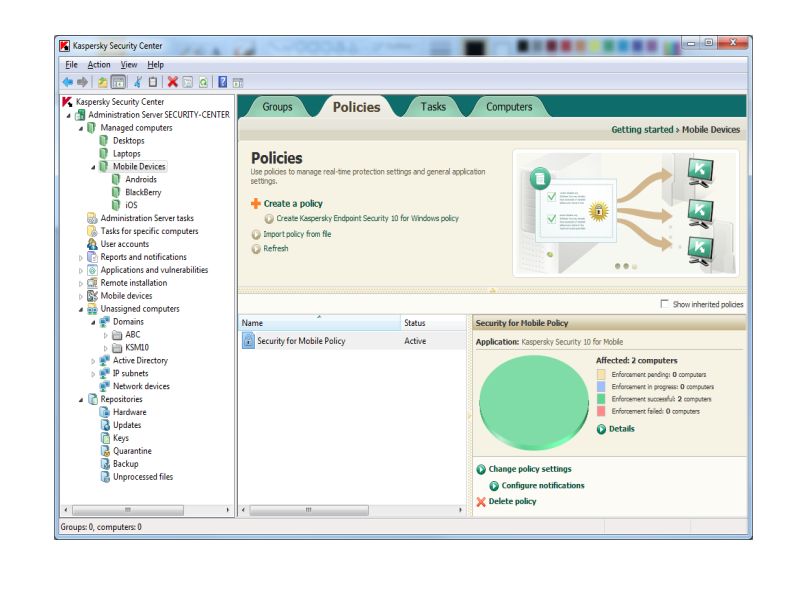Click the tree pane horizontal scrollbar
The image size is (800, 600).
[x=146, y=510]
